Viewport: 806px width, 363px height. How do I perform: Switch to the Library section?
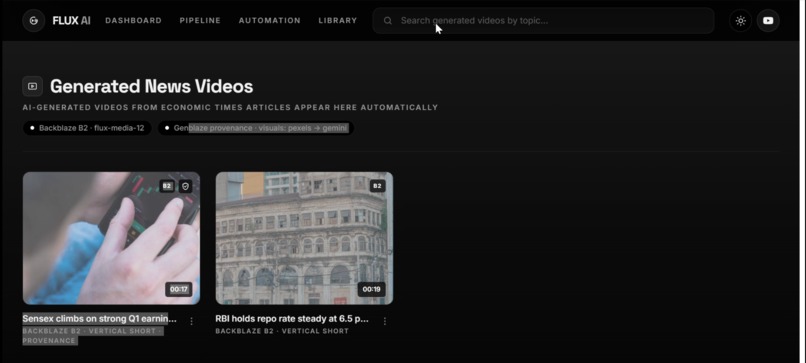coord(338,21)
